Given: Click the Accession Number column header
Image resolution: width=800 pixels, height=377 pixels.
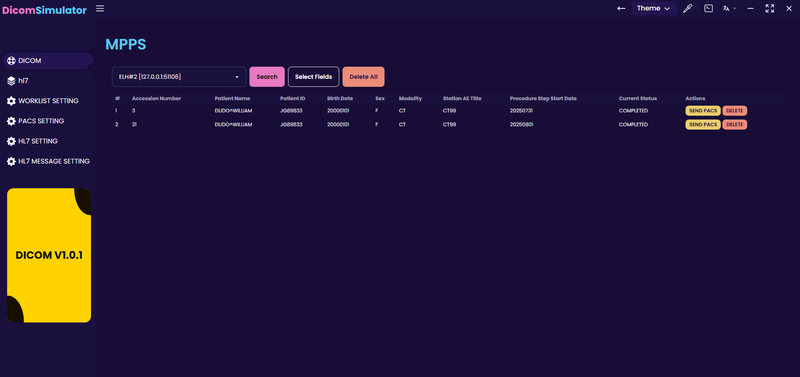Looking at the screenshot, I should (x=156, y=98).
